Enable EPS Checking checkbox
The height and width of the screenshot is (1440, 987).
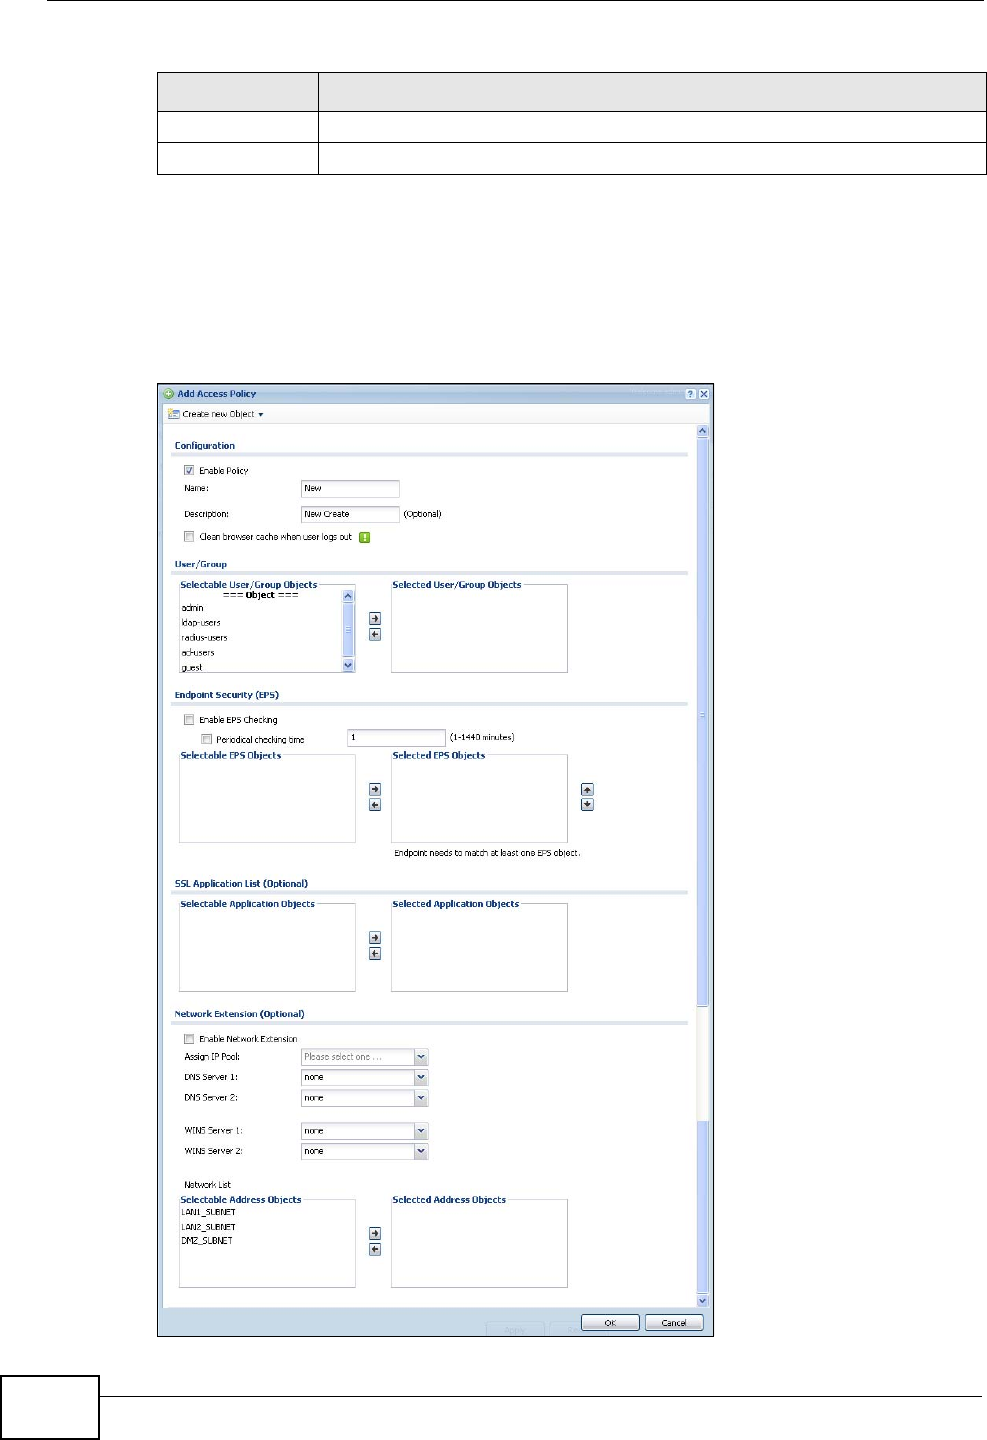pos(189,720)
